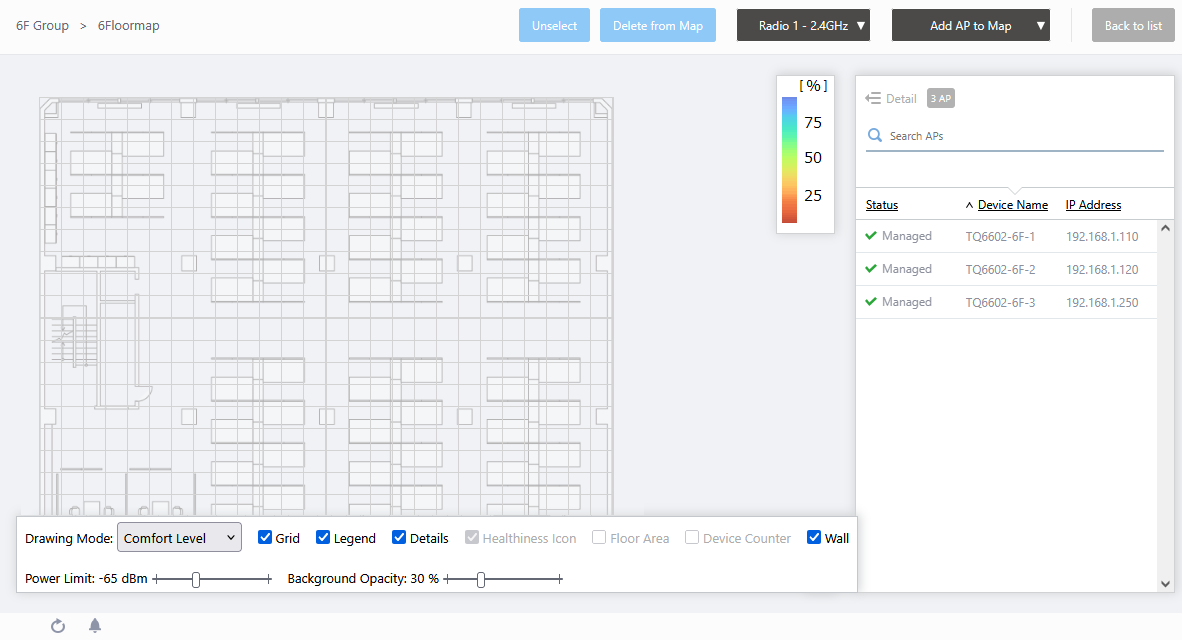Click the Search APs input field

[1020, 136]
